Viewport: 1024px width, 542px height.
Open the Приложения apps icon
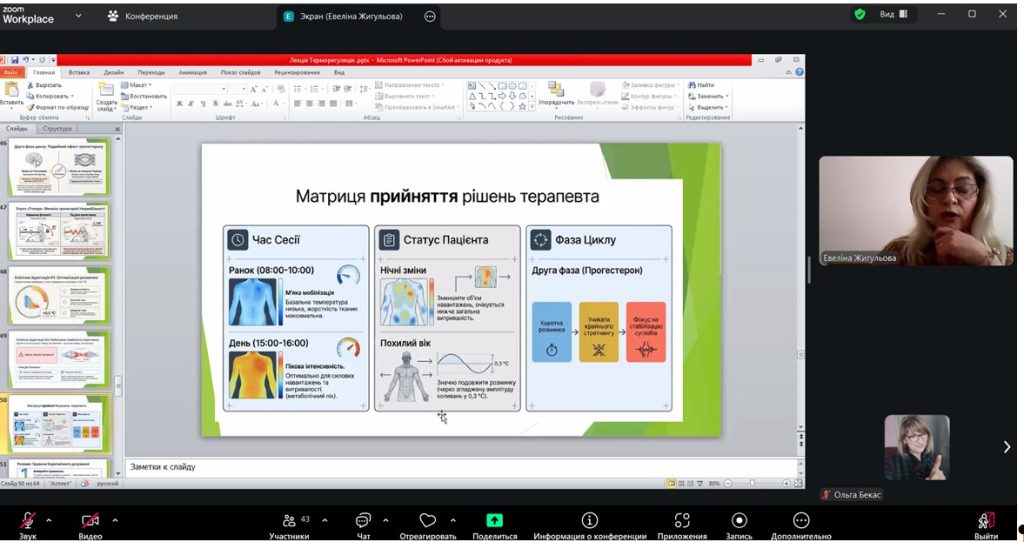point(682,521)
